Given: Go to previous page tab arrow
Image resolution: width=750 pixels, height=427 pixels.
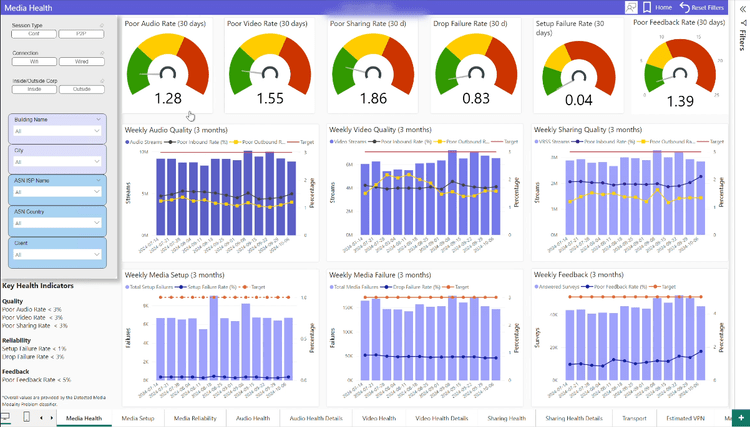Looking at the screenshot, I should (40, 417).
